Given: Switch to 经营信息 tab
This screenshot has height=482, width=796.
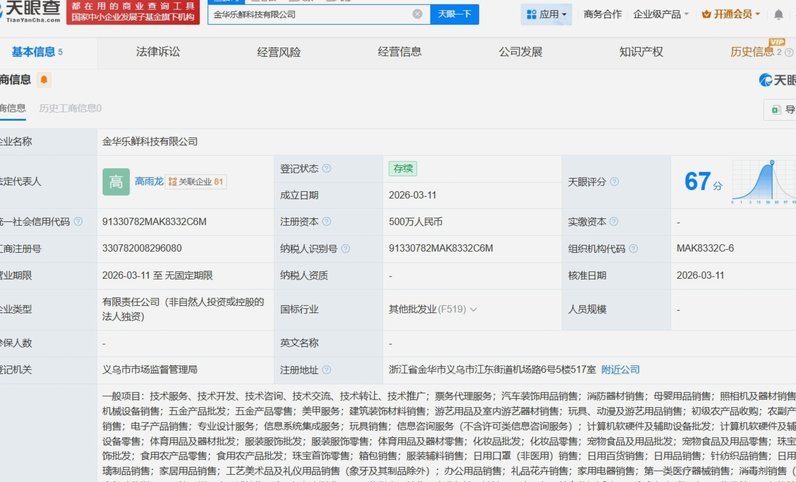Looking at the screenshot, I should 400,52.
